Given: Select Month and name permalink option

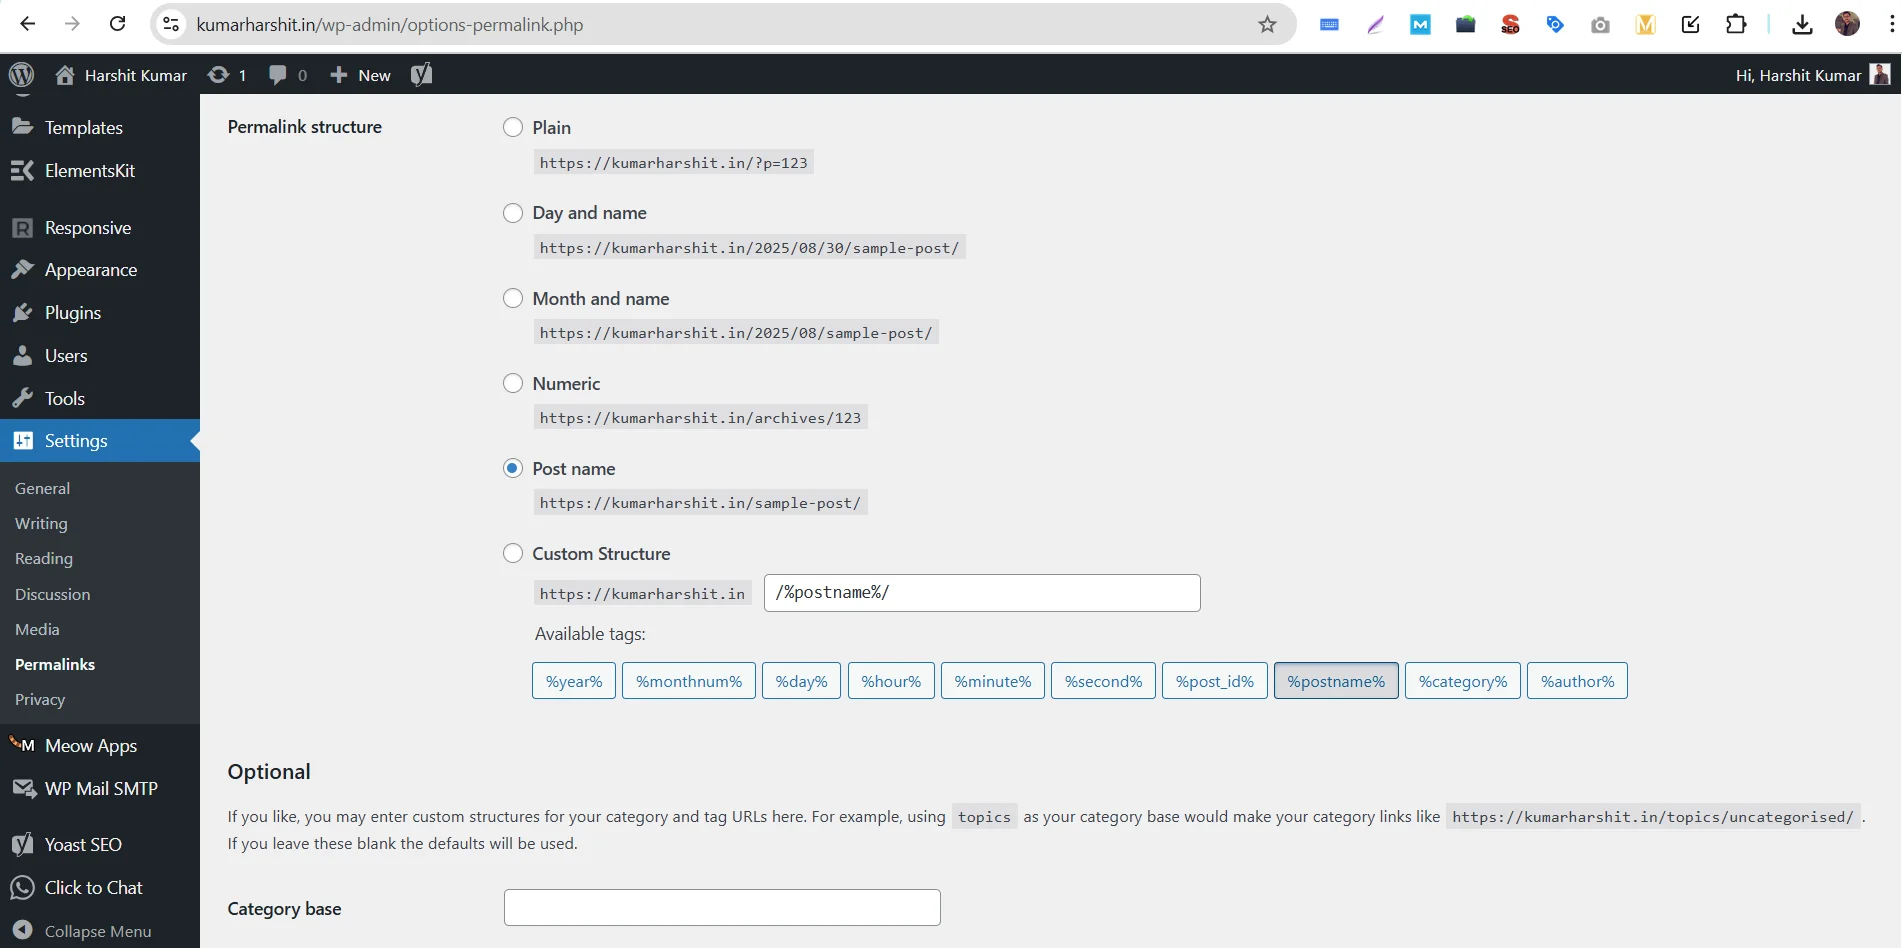Looking at the screenshot, I should 513,298.
